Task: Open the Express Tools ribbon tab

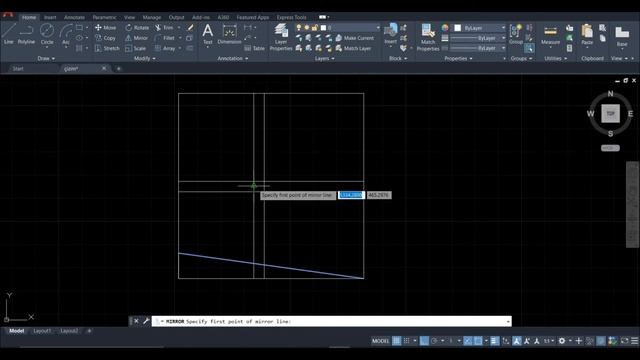Action: (x=291, y=17)
